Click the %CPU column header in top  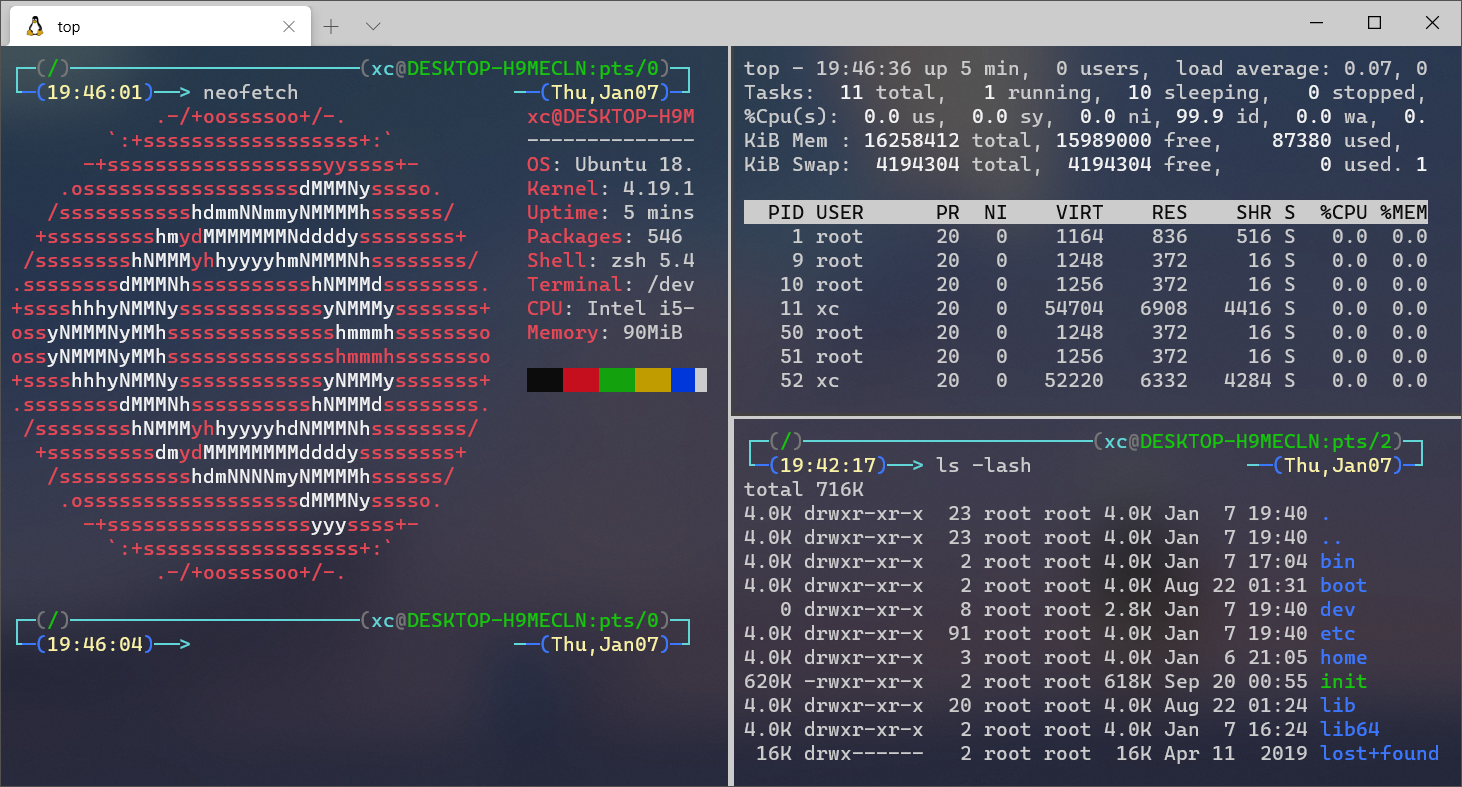tap(1343, 213)
